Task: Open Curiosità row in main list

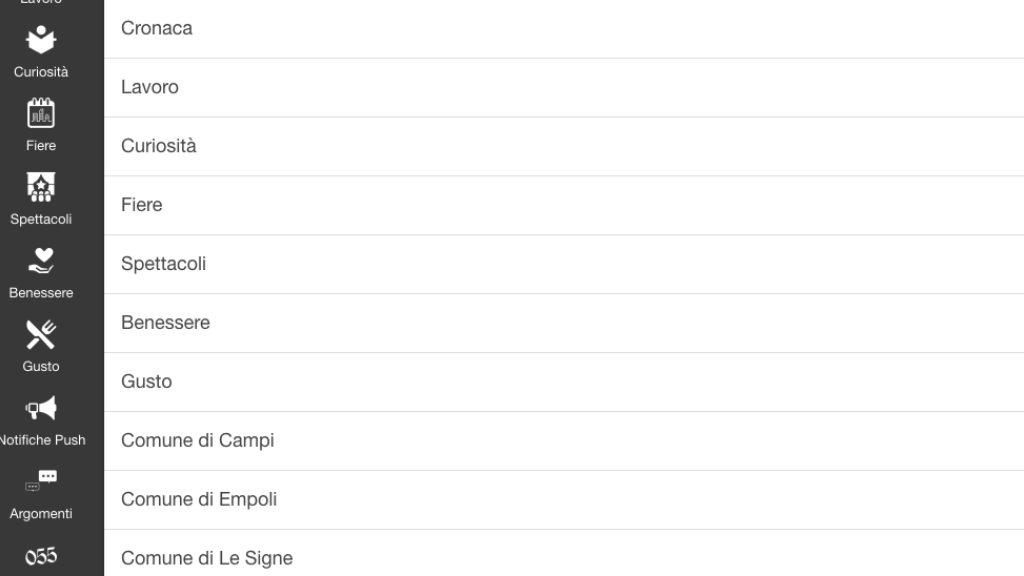Action: point(564,146)
